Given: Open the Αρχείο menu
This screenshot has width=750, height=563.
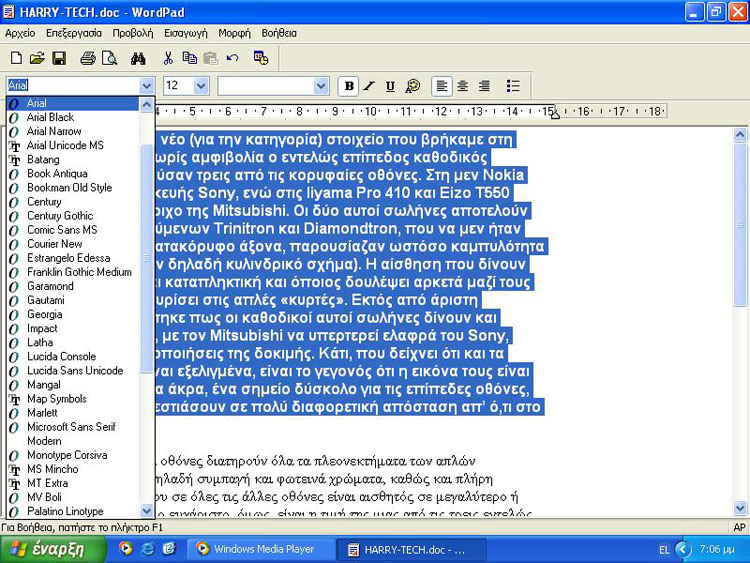Looking at the screenshot, I should tap(20, 33).
